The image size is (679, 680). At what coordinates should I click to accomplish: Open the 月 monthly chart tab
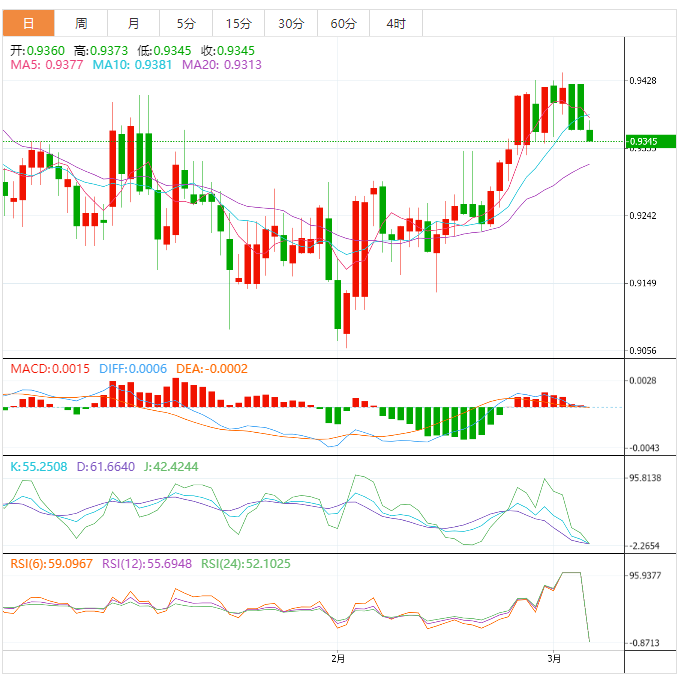(134, 23)
